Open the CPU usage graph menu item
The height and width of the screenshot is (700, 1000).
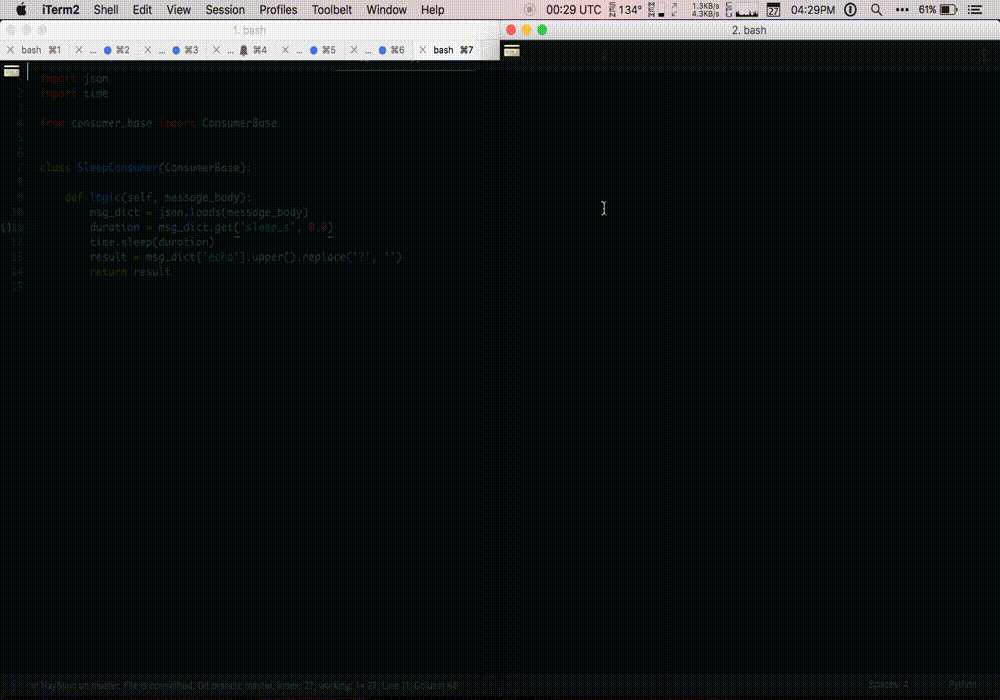pyautogui.click(x=742, y=10)
